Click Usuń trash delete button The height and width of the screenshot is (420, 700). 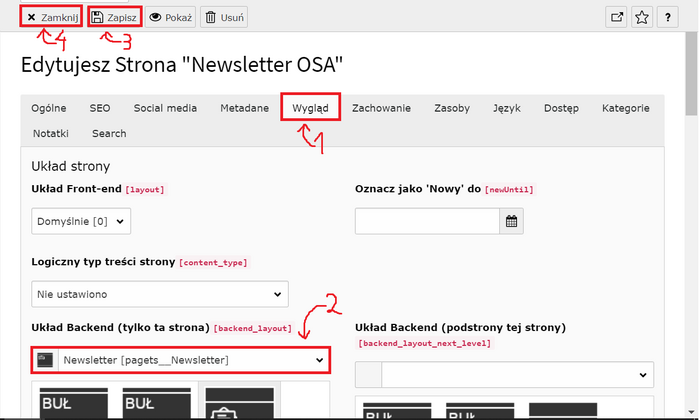(224, 17)
